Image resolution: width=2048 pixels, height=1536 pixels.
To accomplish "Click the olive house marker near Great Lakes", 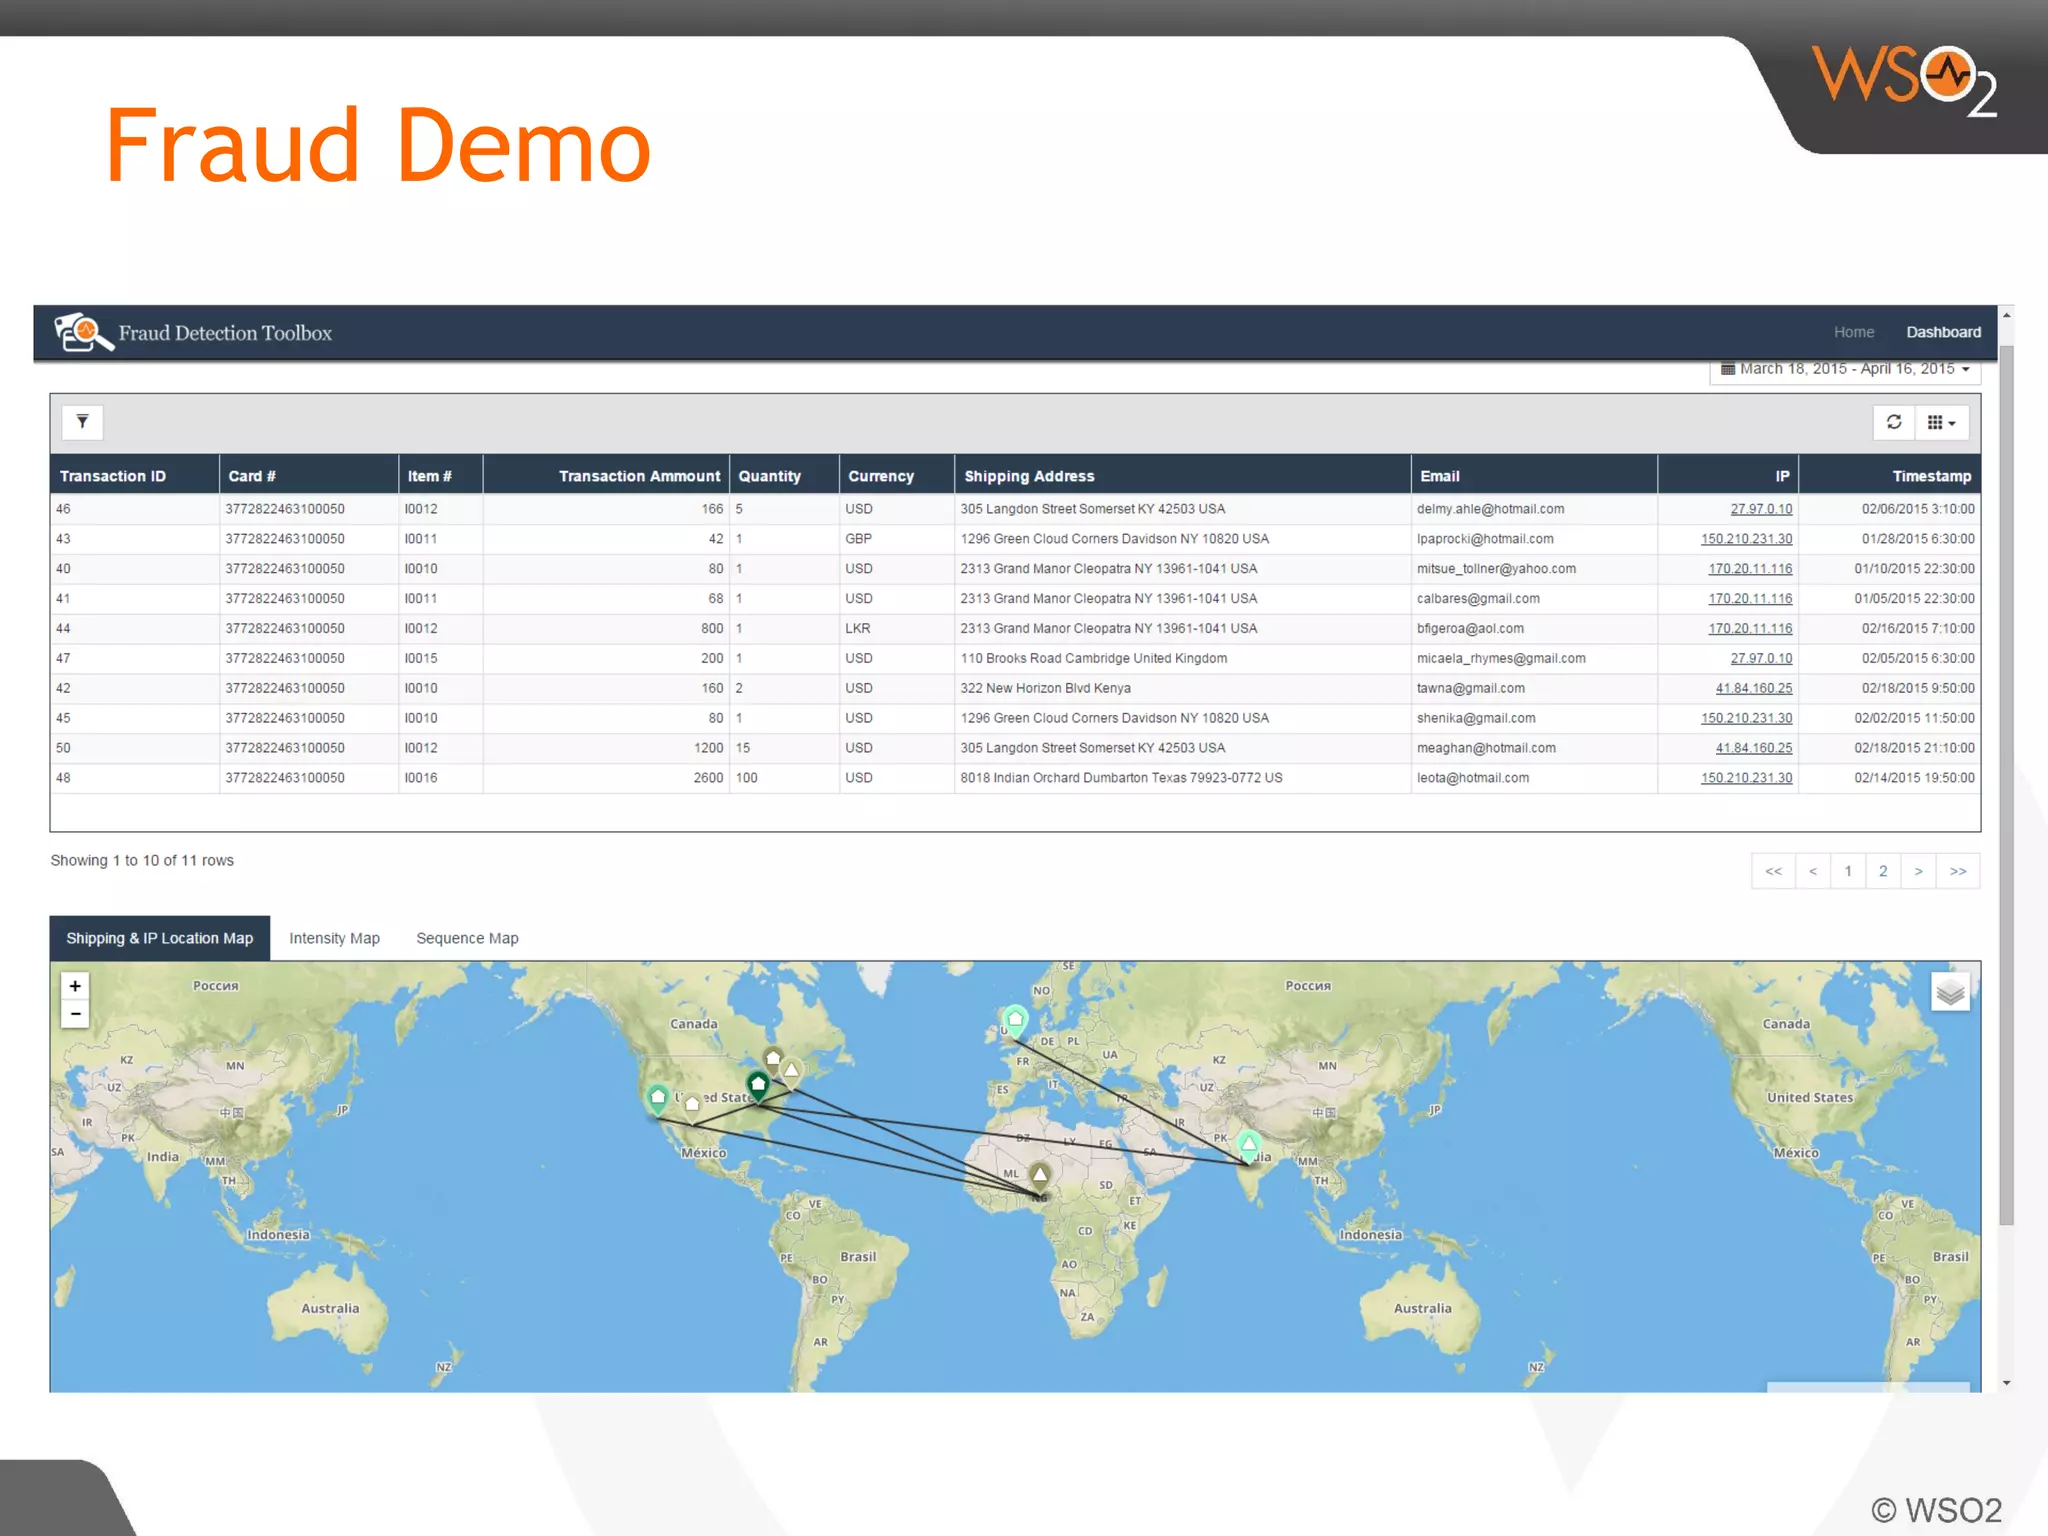I will [x=773, y=1059].
